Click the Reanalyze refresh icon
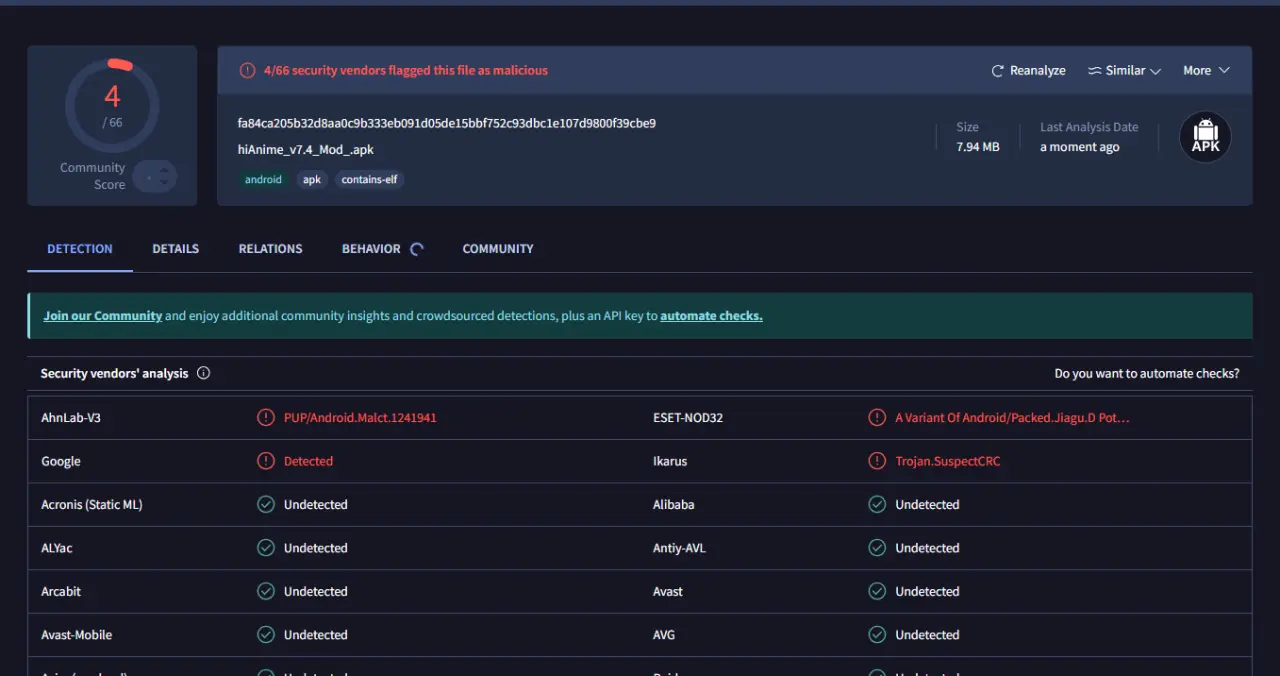Viewport: 1280px width, 676px height. (x=997, y=71)
